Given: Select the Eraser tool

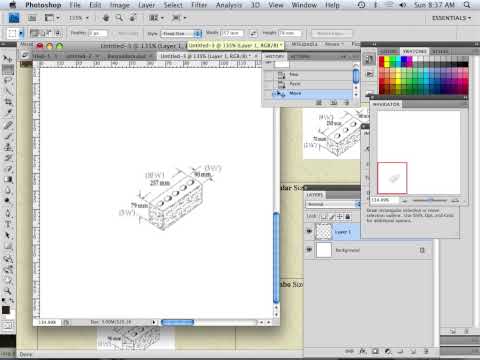Looking at the screenshot, I should pos(7,169).
